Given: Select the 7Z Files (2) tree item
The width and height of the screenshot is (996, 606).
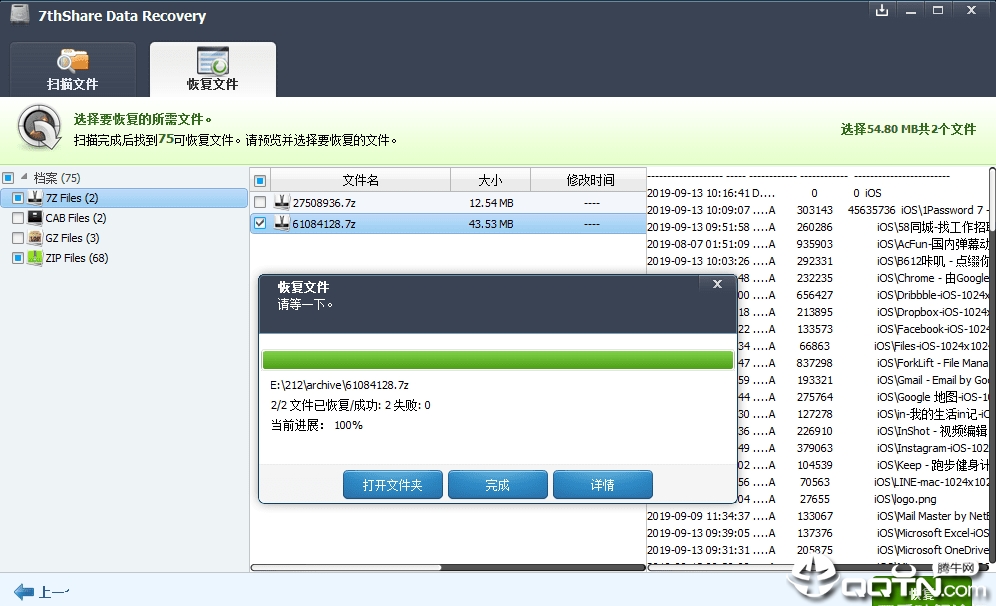Looking at the screenshot, I should click(72, 198).
